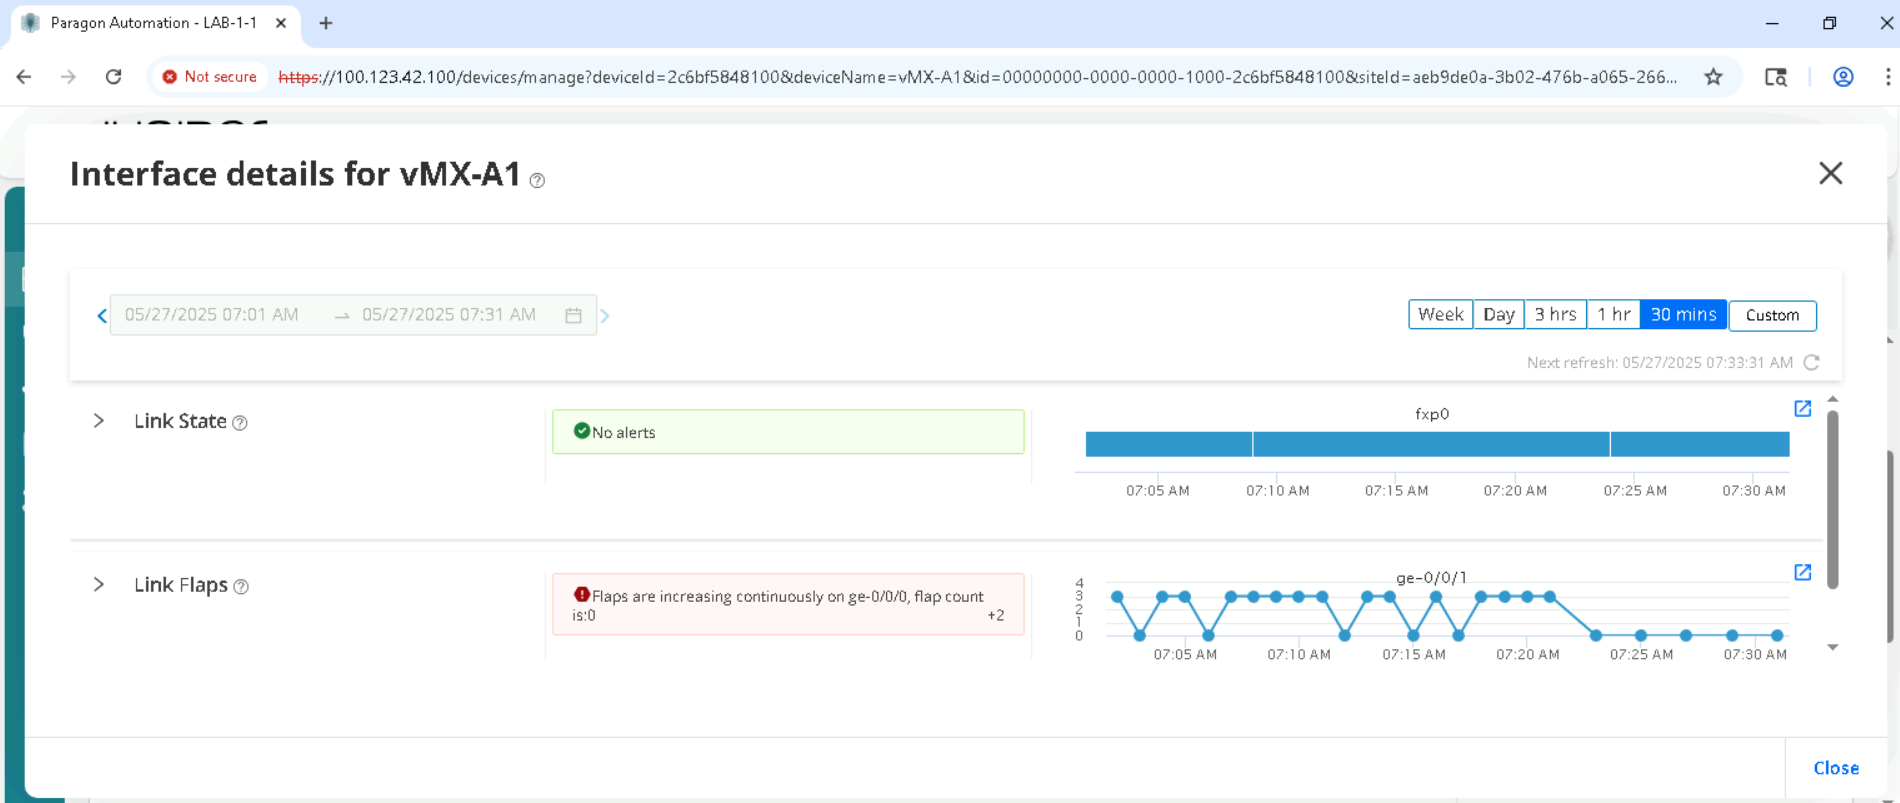The image size is (1900, 803).
Task: Choose the Custom time range button
Action: point(1772,315)
